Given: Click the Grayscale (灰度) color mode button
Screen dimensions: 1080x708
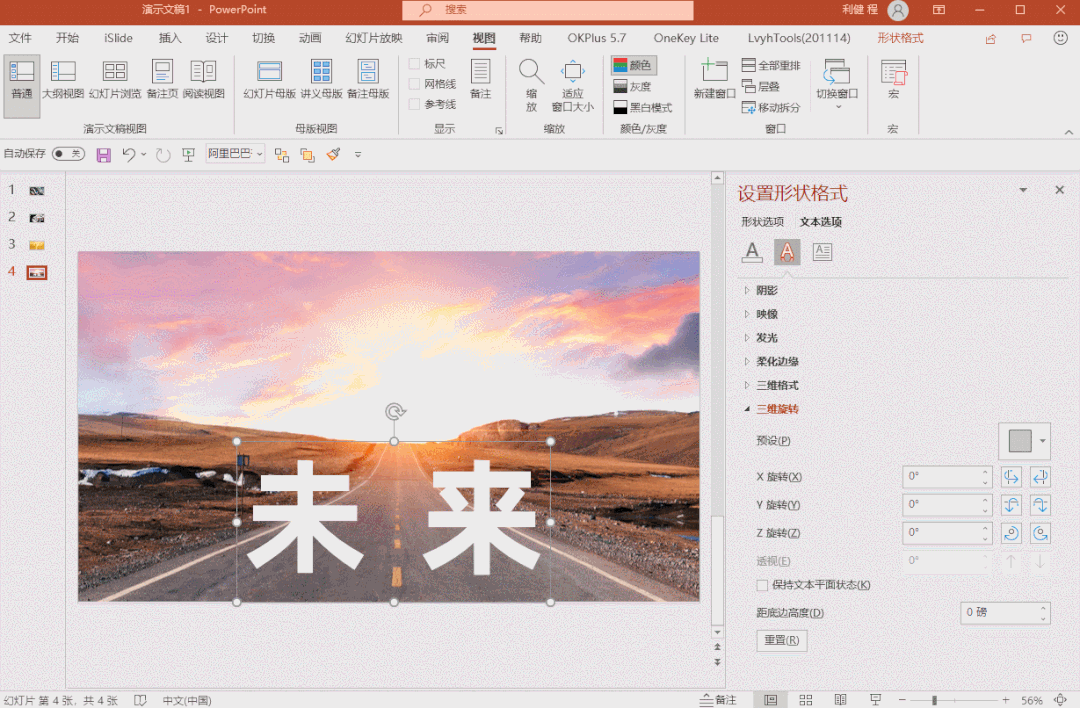Looking at the screenshot, I should point(632,86).
